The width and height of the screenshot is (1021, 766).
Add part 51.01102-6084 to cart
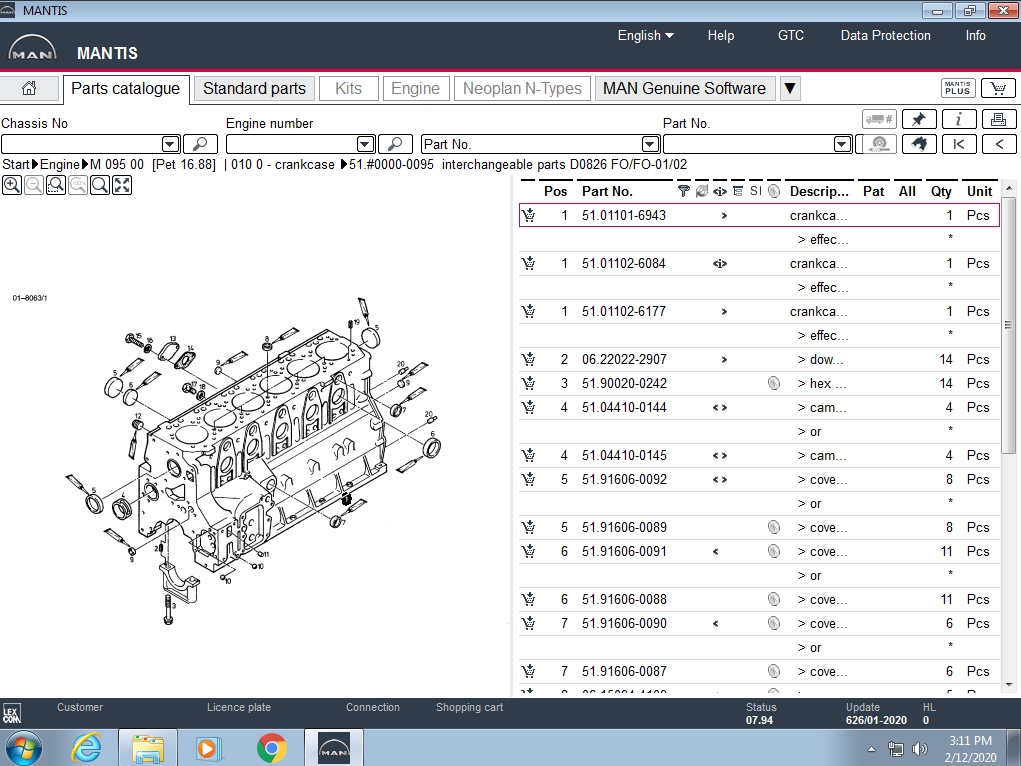pos(529,264)
